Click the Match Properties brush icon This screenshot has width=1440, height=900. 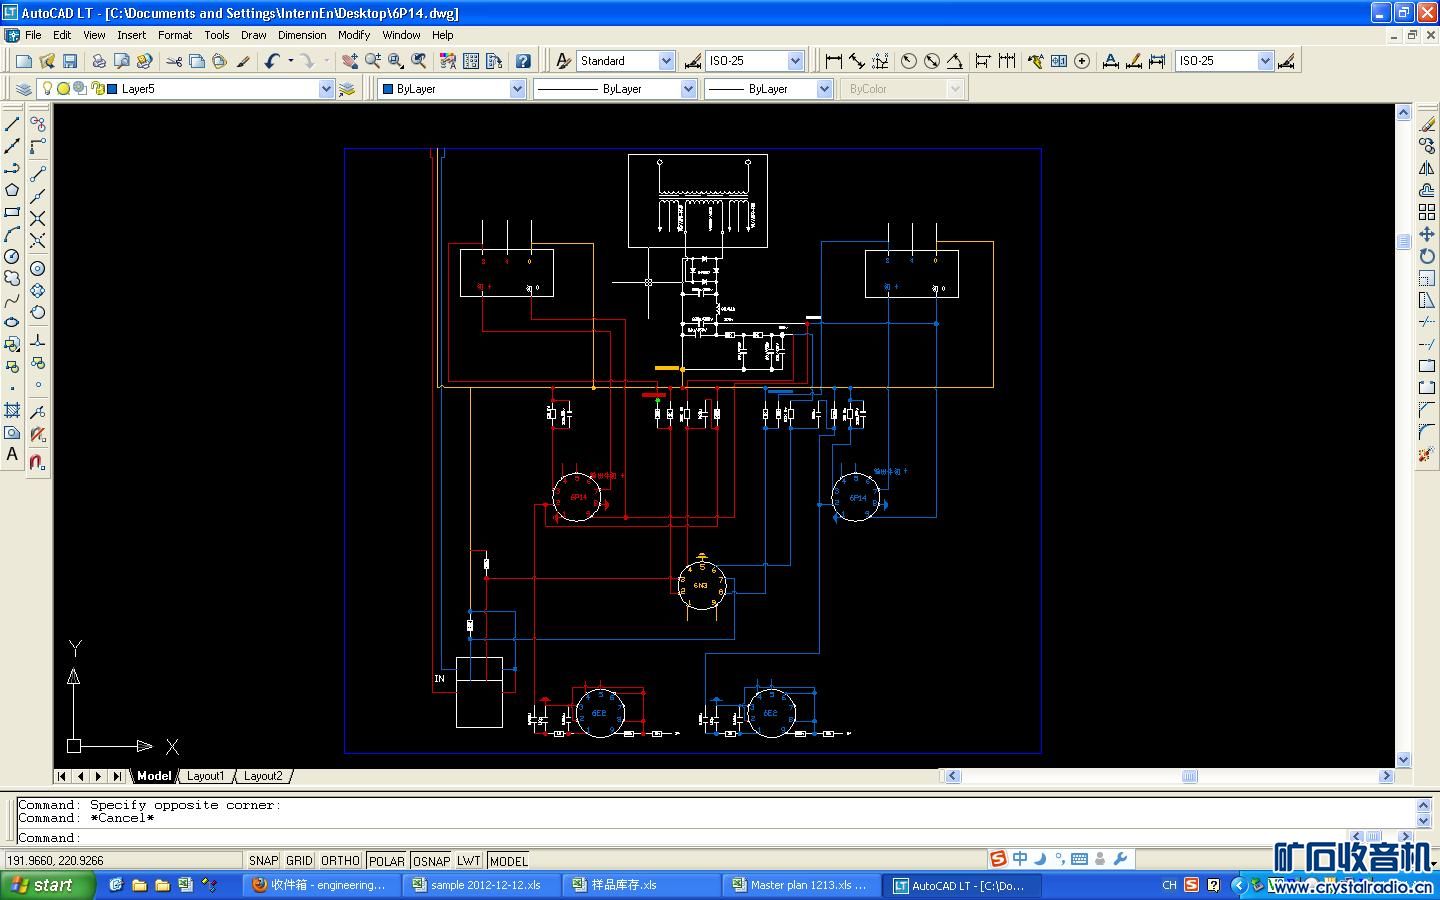tap(243, 61)
